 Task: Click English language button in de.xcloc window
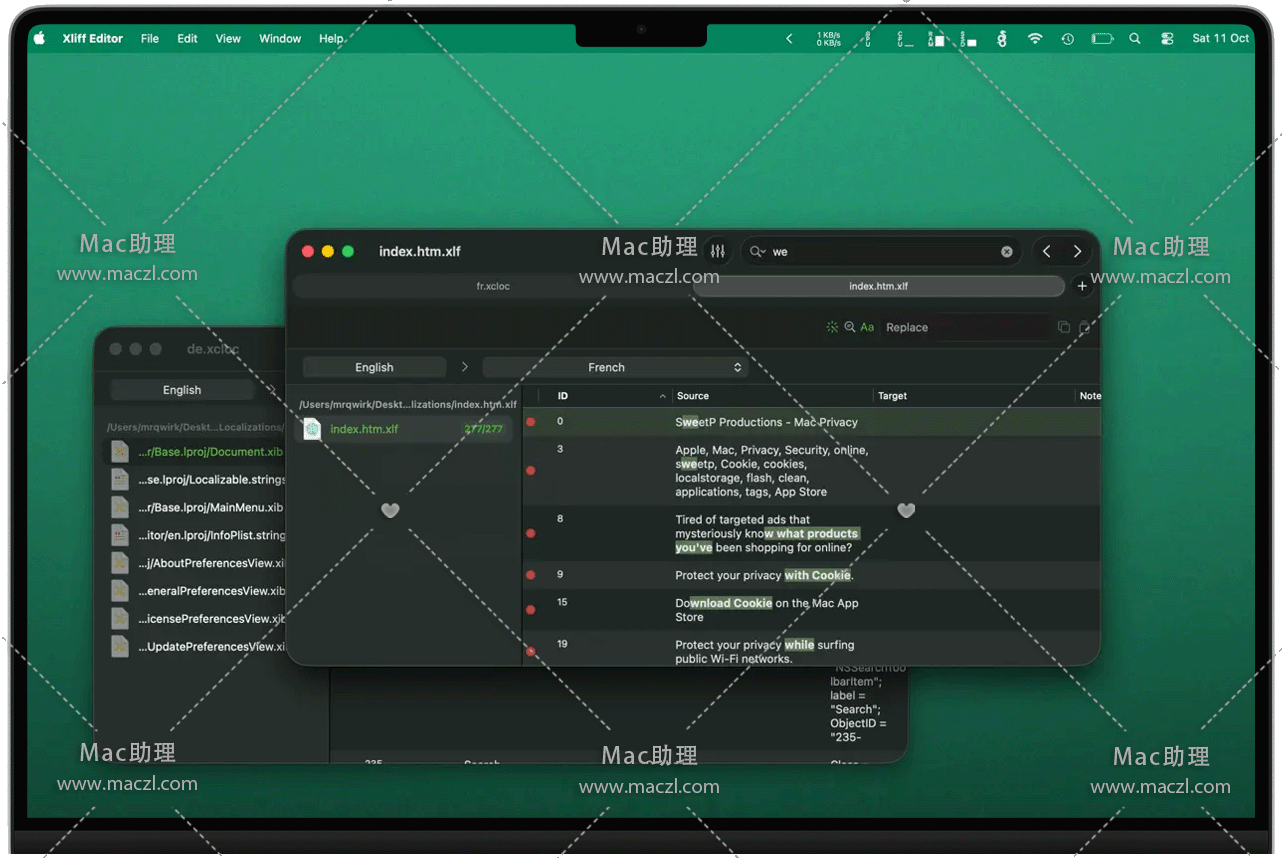point(182,390)
